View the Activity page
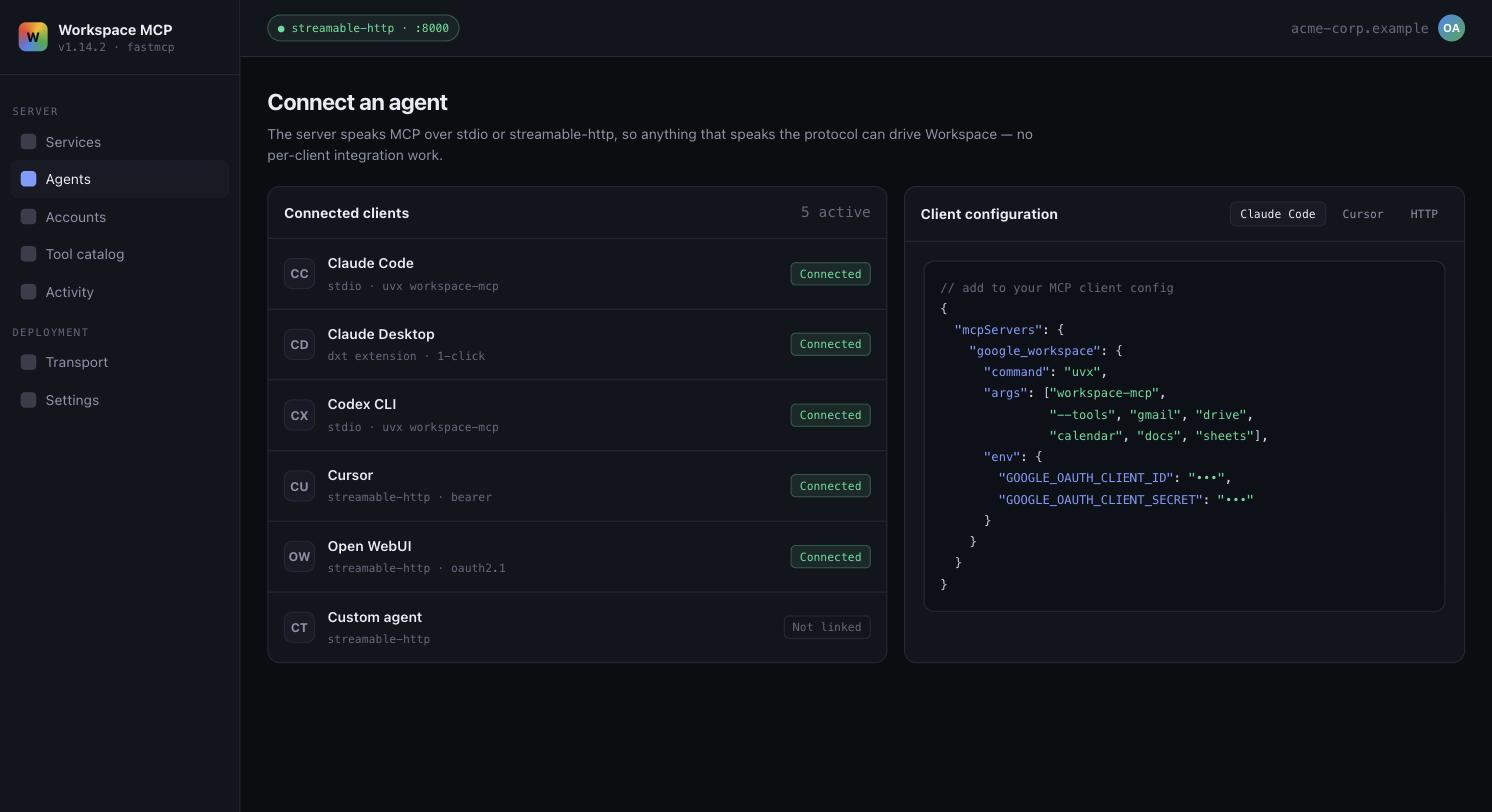The width and height of the screenshot is (1492, 812). tap(120, 292)
